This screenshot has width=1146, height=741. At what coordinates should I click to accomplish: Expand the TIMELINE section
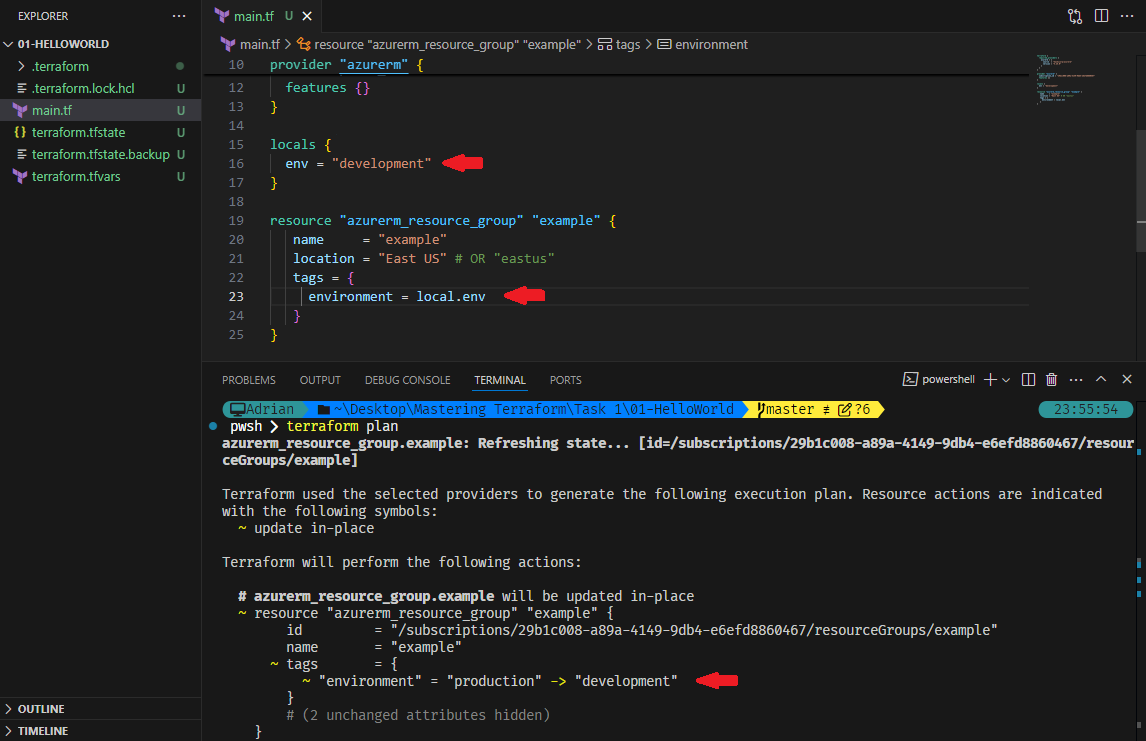[100, 731]
